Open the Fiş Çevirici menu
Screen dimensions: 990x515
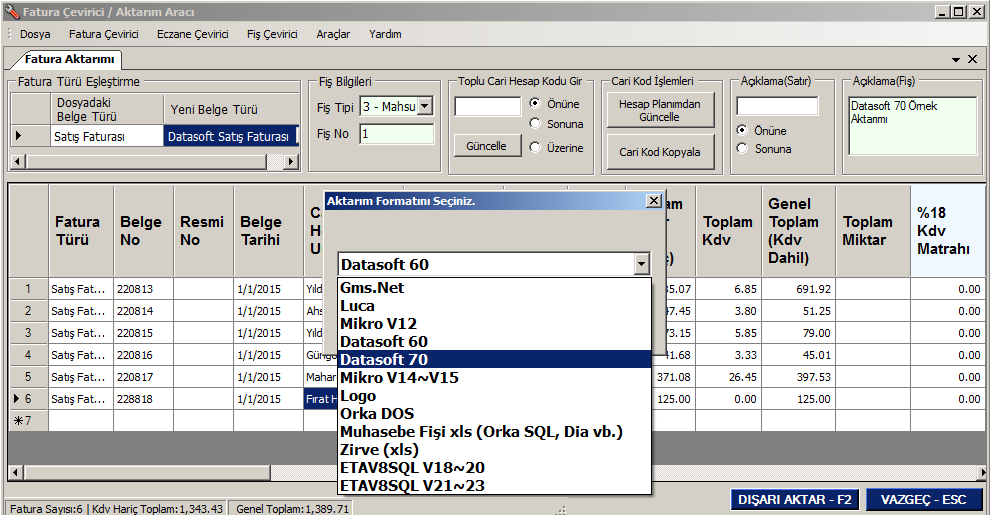(272, 34)
